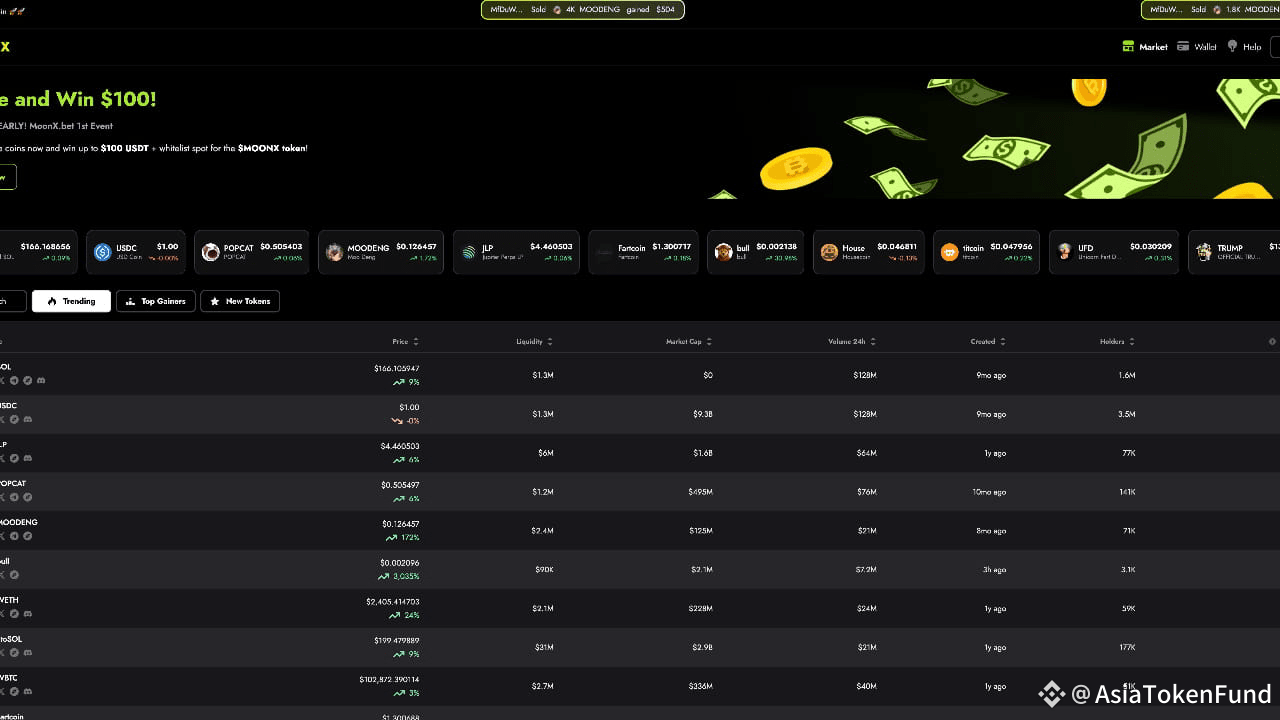Open the MOODENG ticker coin logo
1280x720 pixels.
click(x=334, y=252)
